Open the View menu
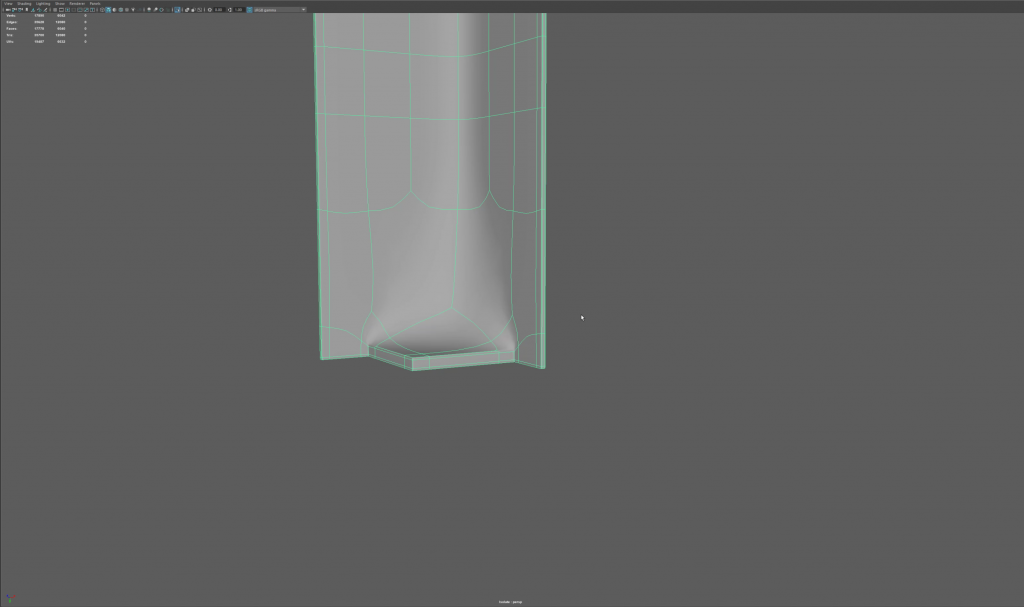This screenshot has width=1024, height=607. pos(8,3)
